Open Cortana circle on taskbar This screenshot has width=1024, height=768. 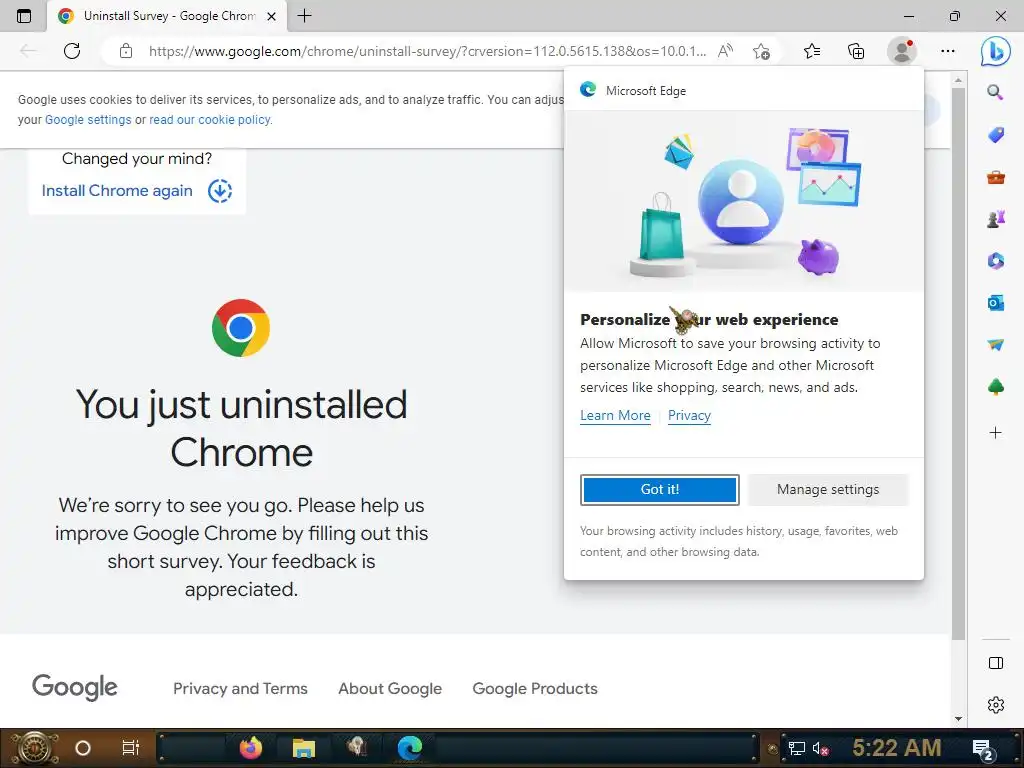83,748
